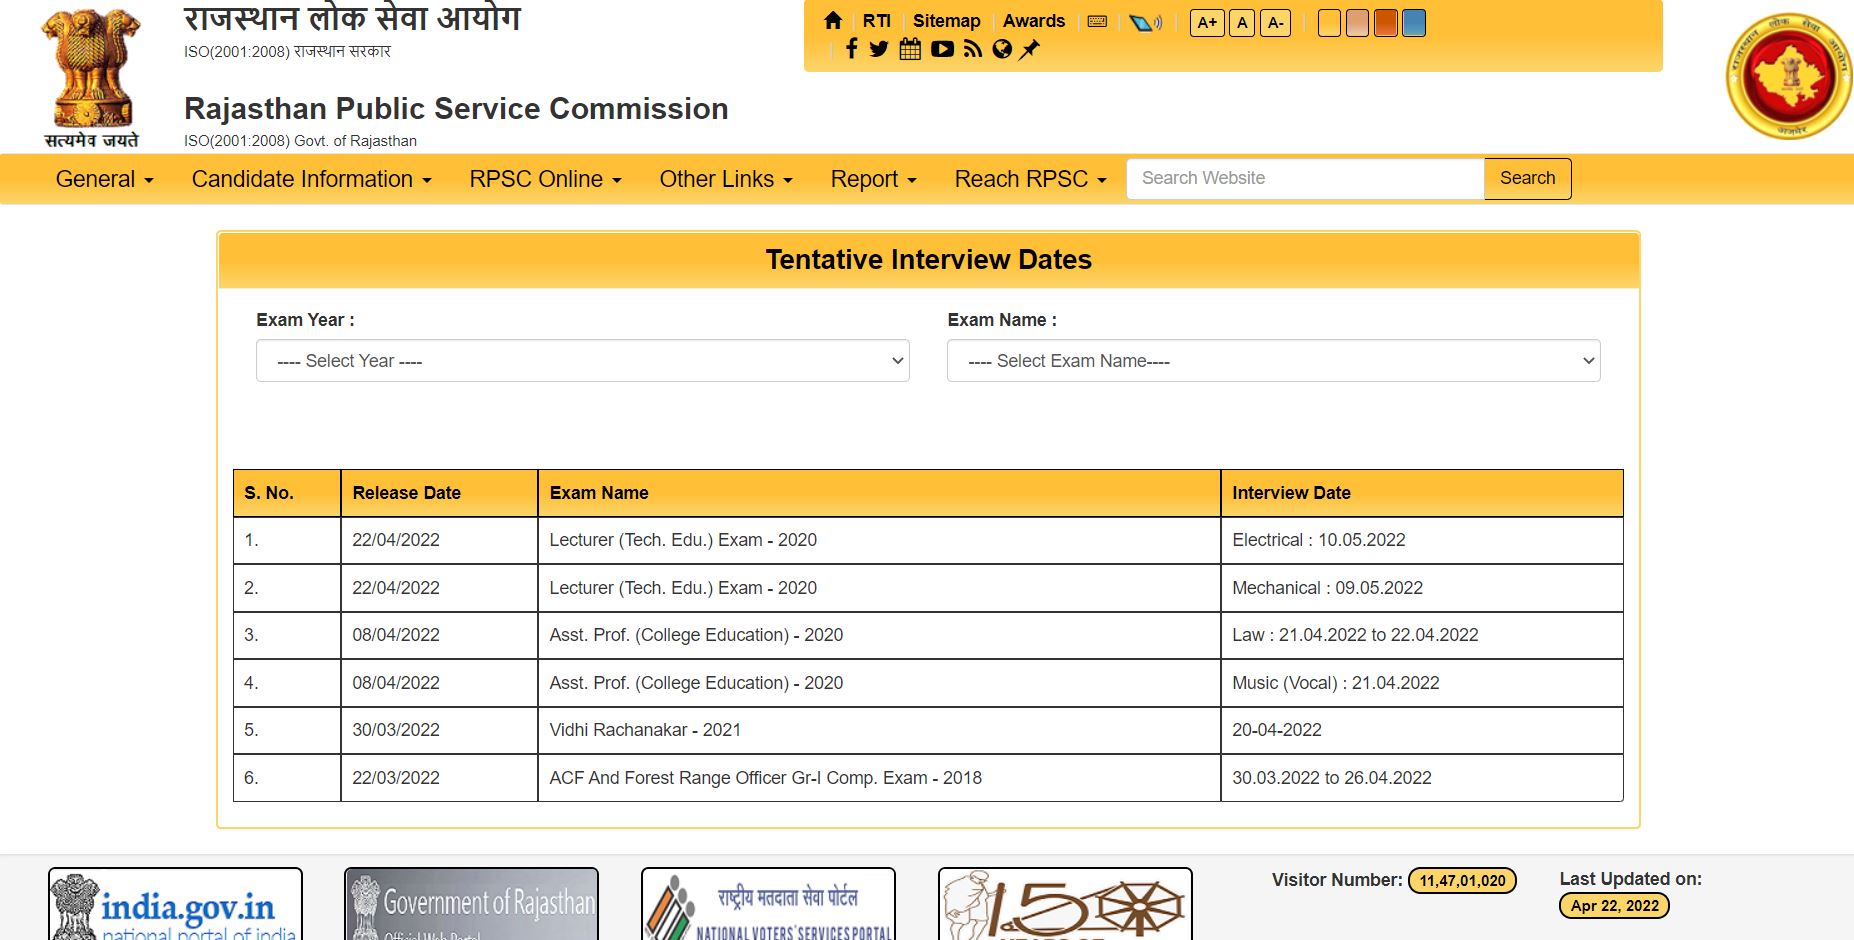
Task: Click the Ashoka emblem logo
Action: point(91,78)
